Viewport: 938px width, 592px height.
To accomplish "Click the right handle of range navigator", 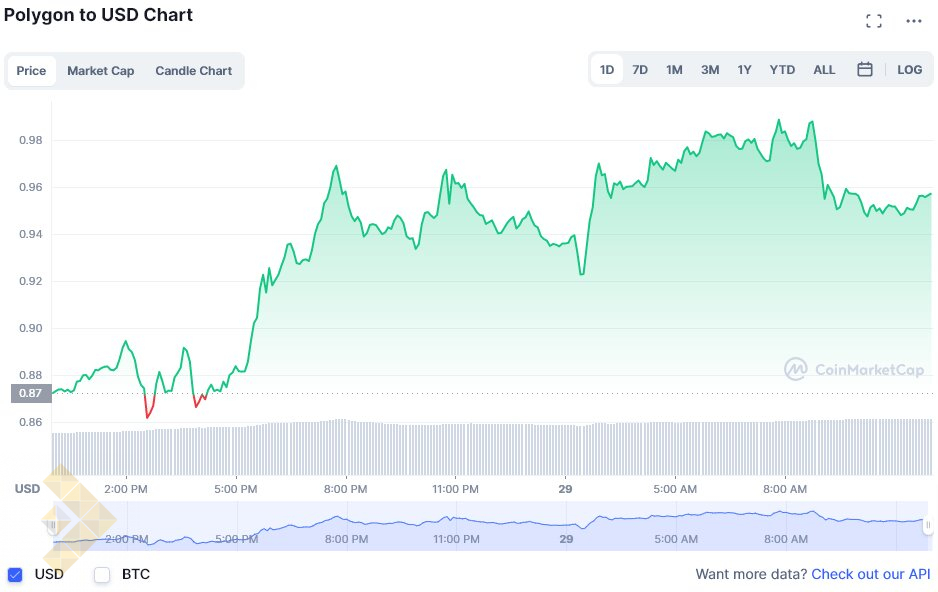I will (928, 525).
